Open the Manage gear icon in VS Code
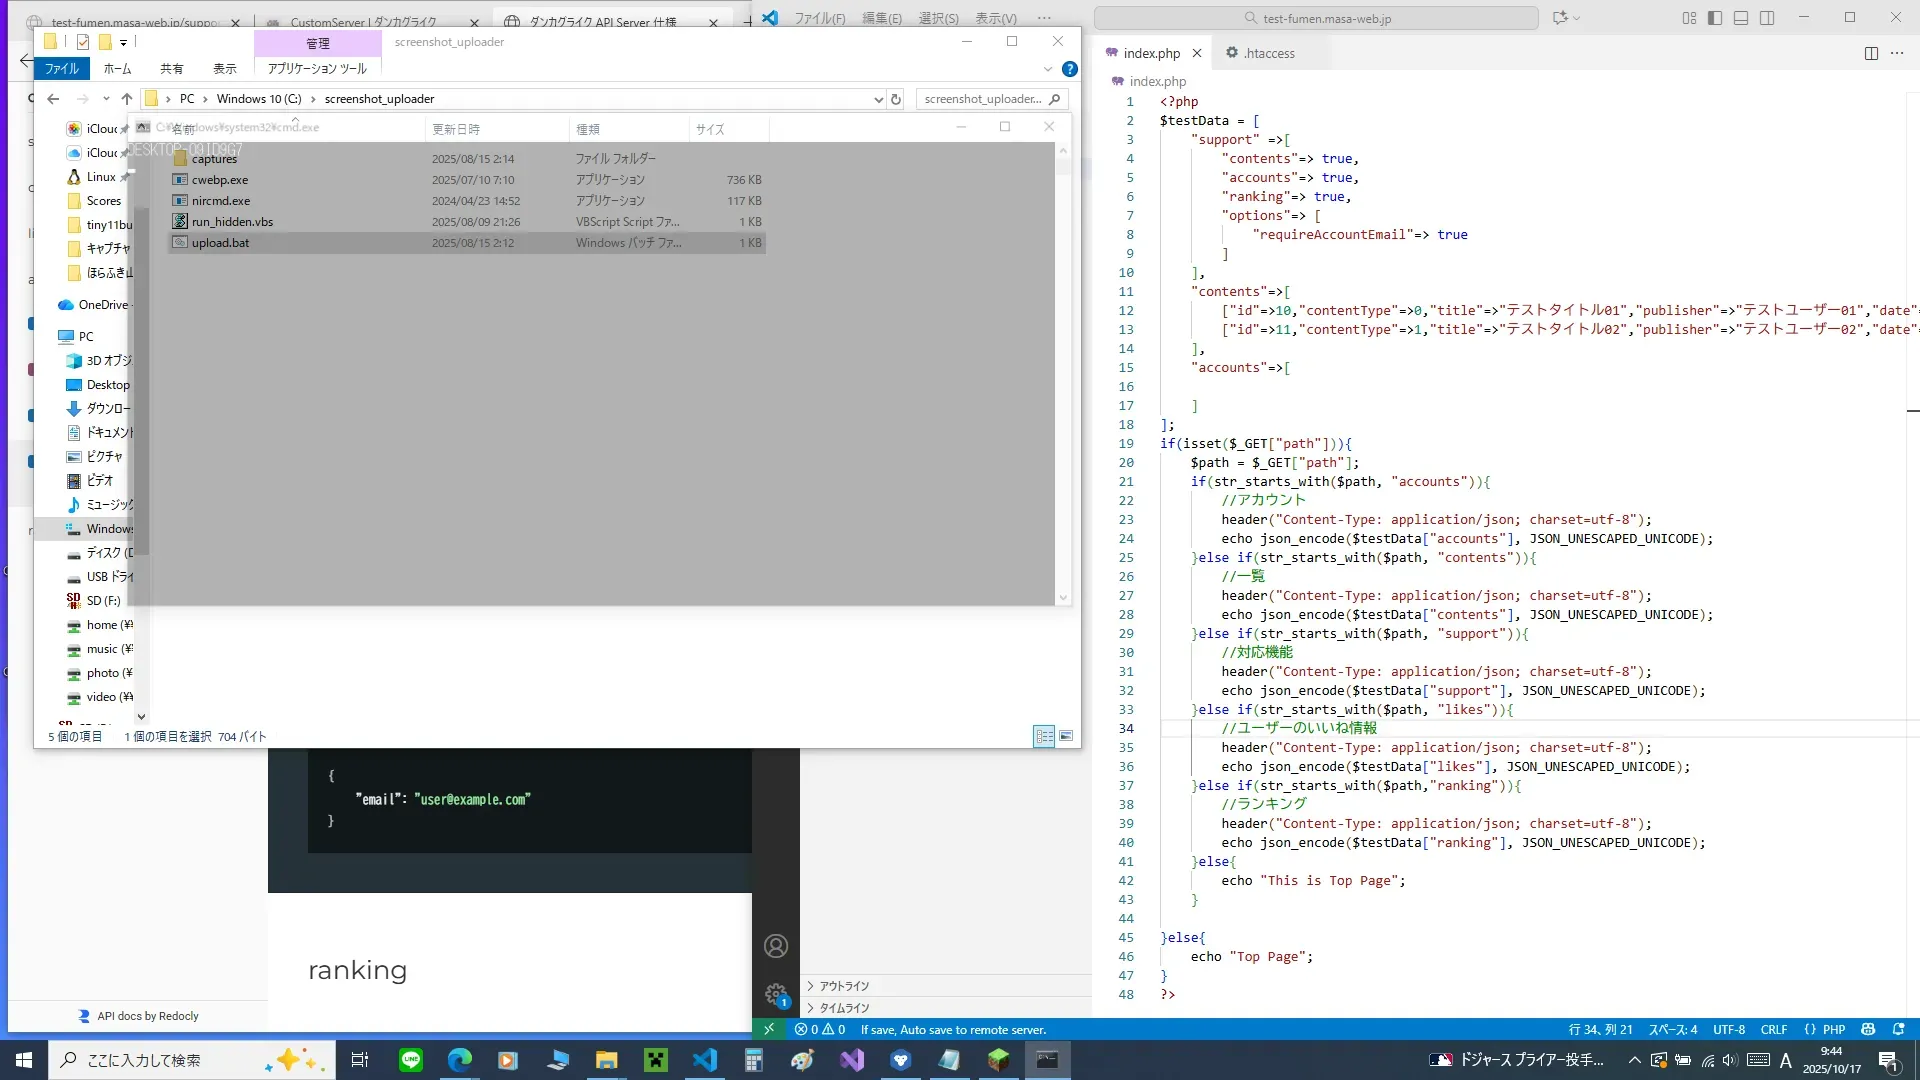The image size is (1920, 1080). pyautogui.click(x=776, y=994)
